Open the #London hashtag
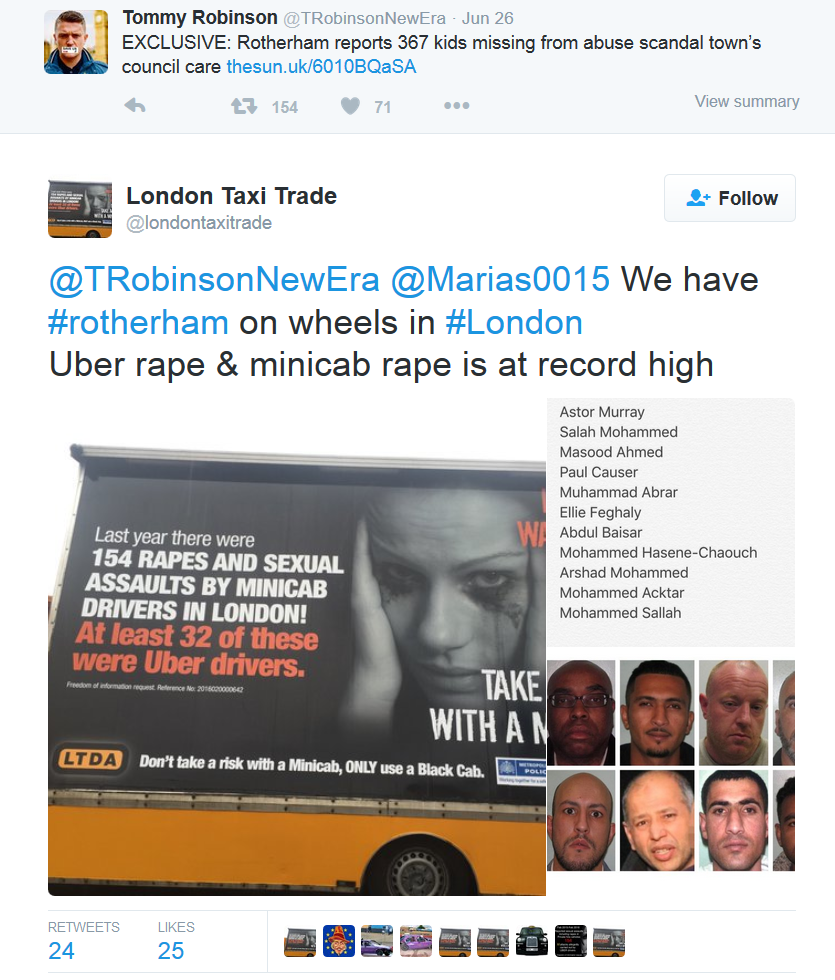Image resolution: width=835 pixels, height=980 pixels. point(514,322)
